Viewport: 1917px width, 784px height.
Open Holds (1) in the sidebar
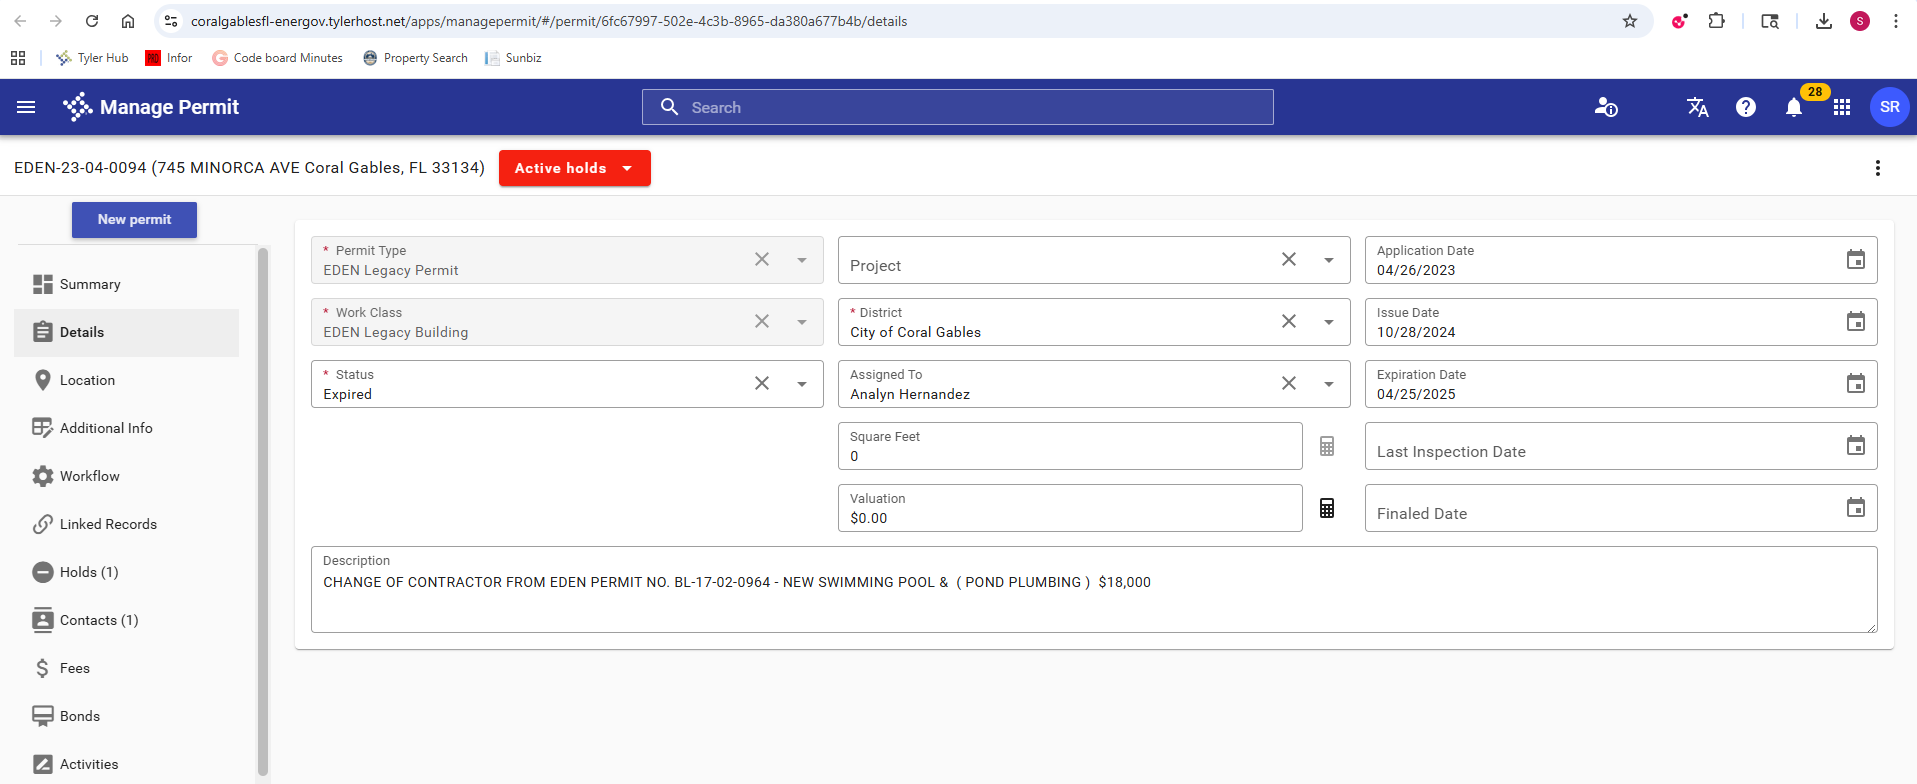(88, 572)
